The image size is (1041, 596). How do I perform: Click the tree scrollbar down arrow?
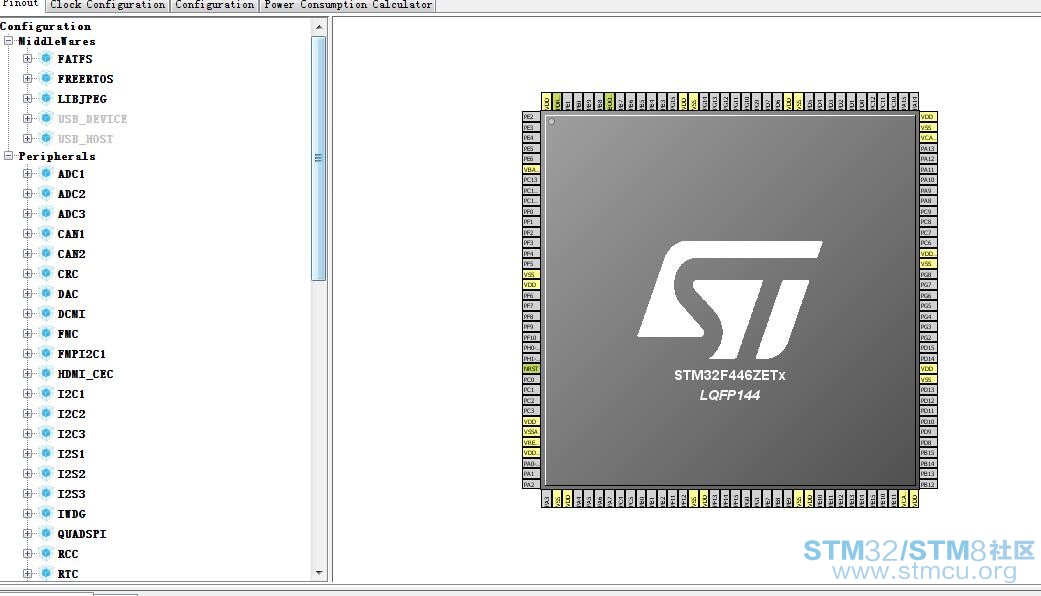(319, 572)
